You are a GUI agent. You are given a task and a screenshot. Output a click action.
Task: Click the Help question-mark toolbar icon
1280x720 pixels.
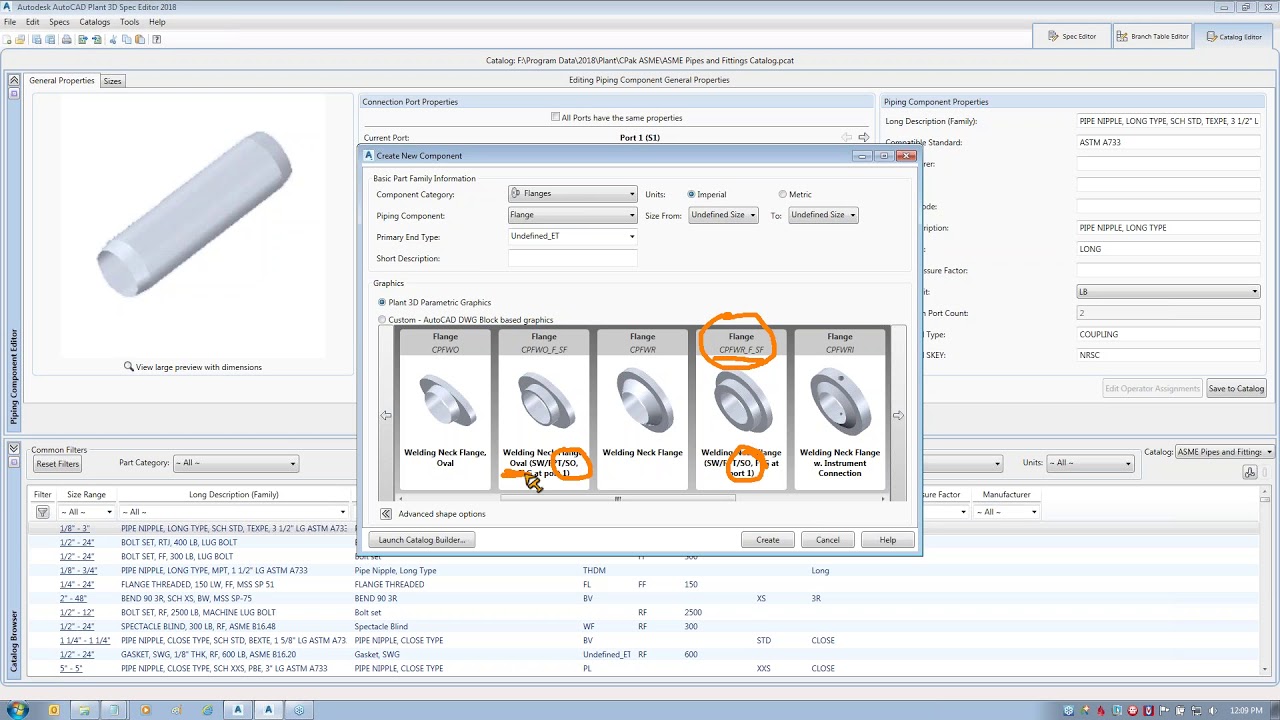coord(157,40)
